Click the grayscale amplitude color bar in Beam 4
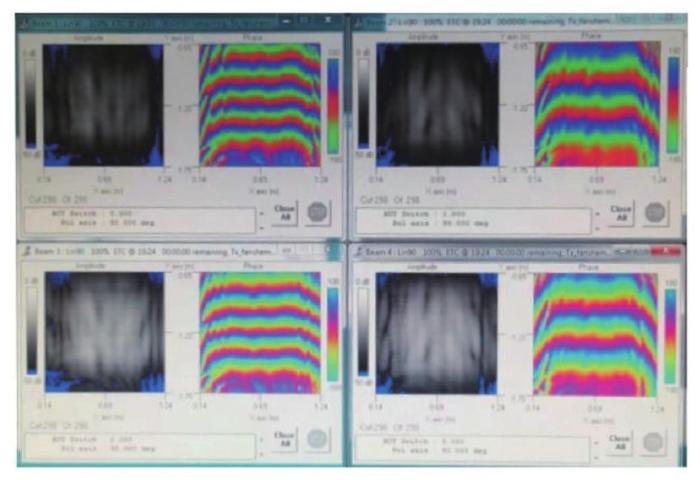This screenshot has width=700, height=480. (x=364, y=332)
